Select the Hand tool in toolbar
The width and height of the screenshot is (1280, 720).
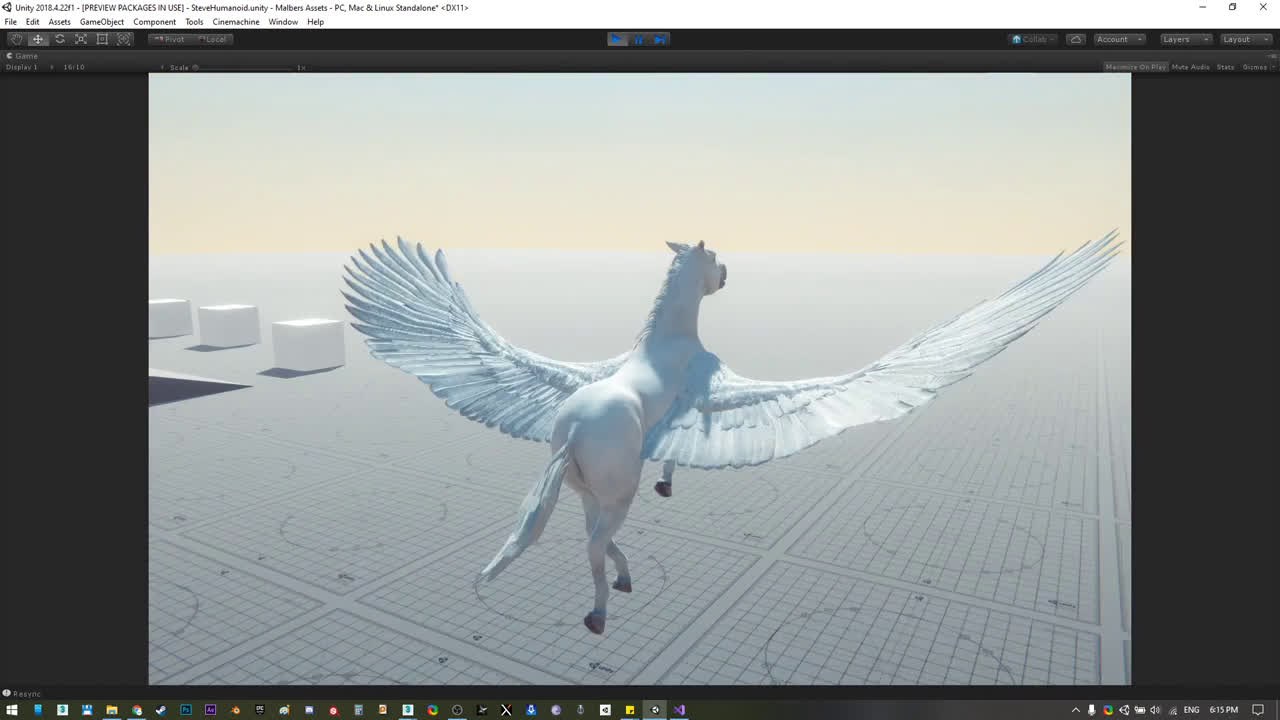(x=16, y=39)
